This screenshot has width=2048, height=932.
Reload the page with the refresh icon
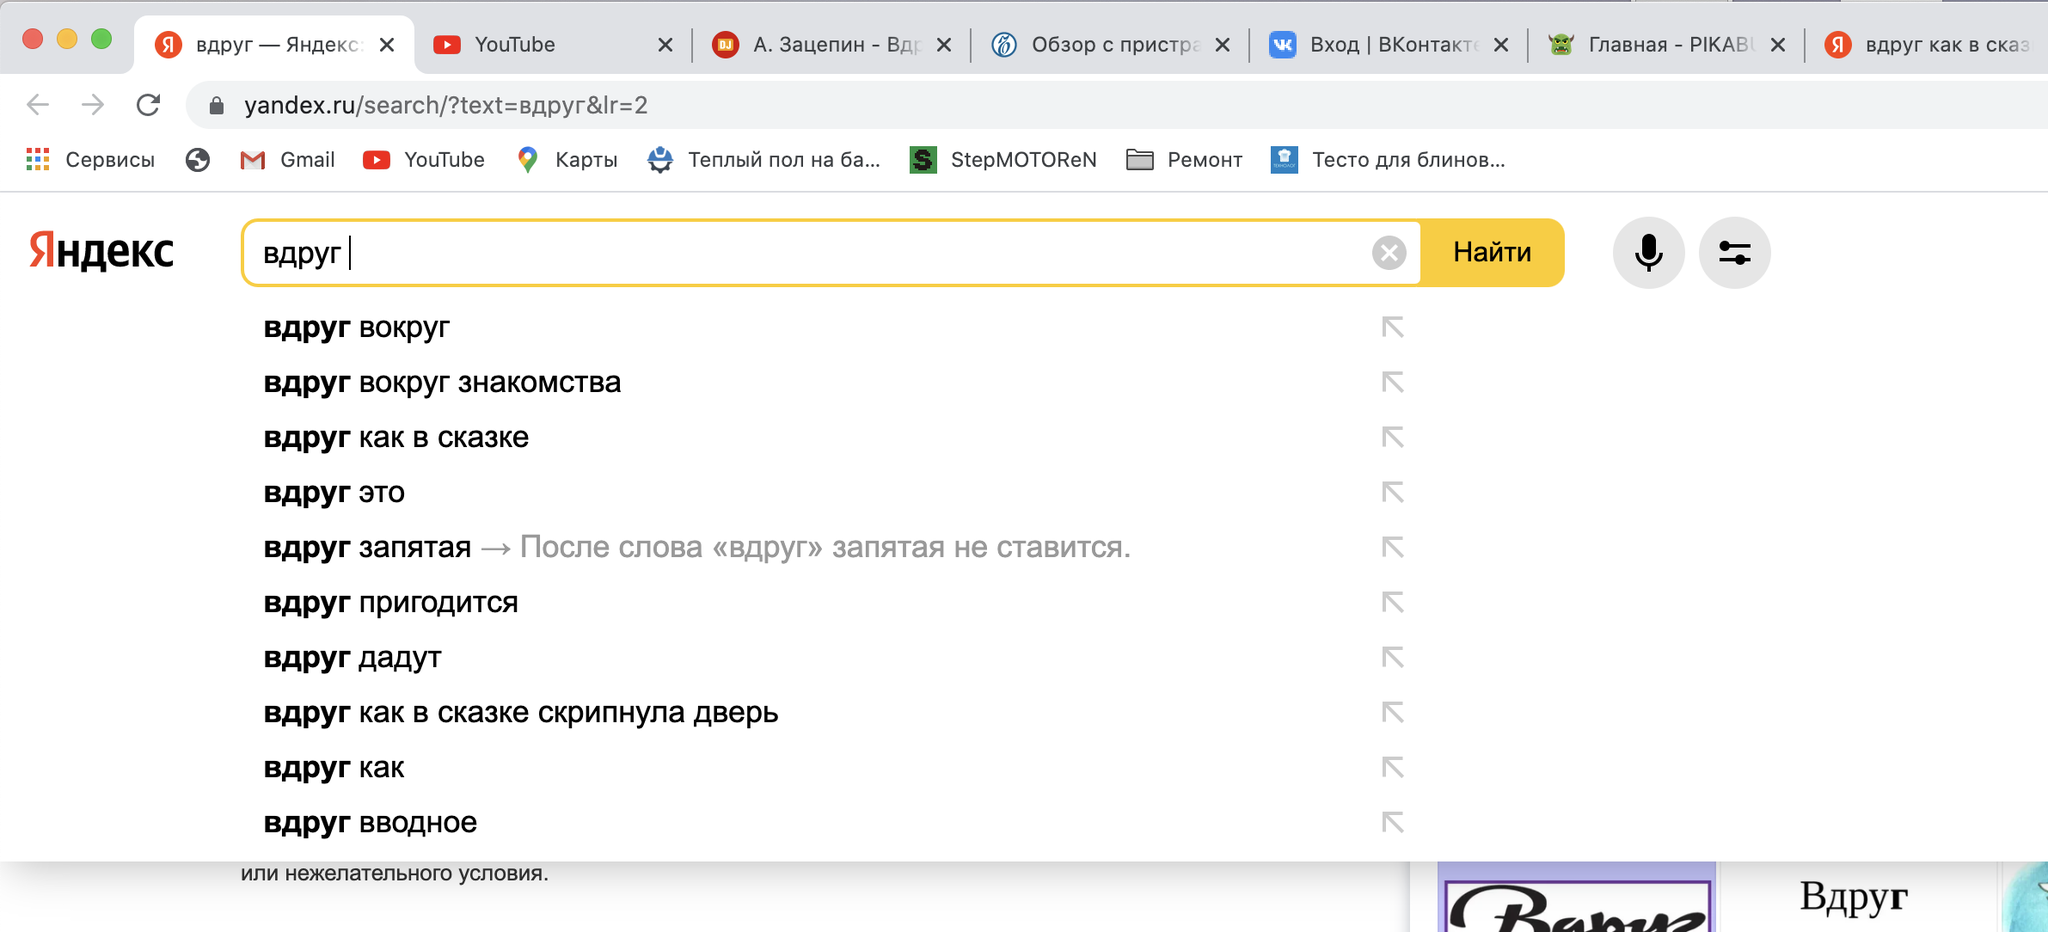(x=148, y=105)
